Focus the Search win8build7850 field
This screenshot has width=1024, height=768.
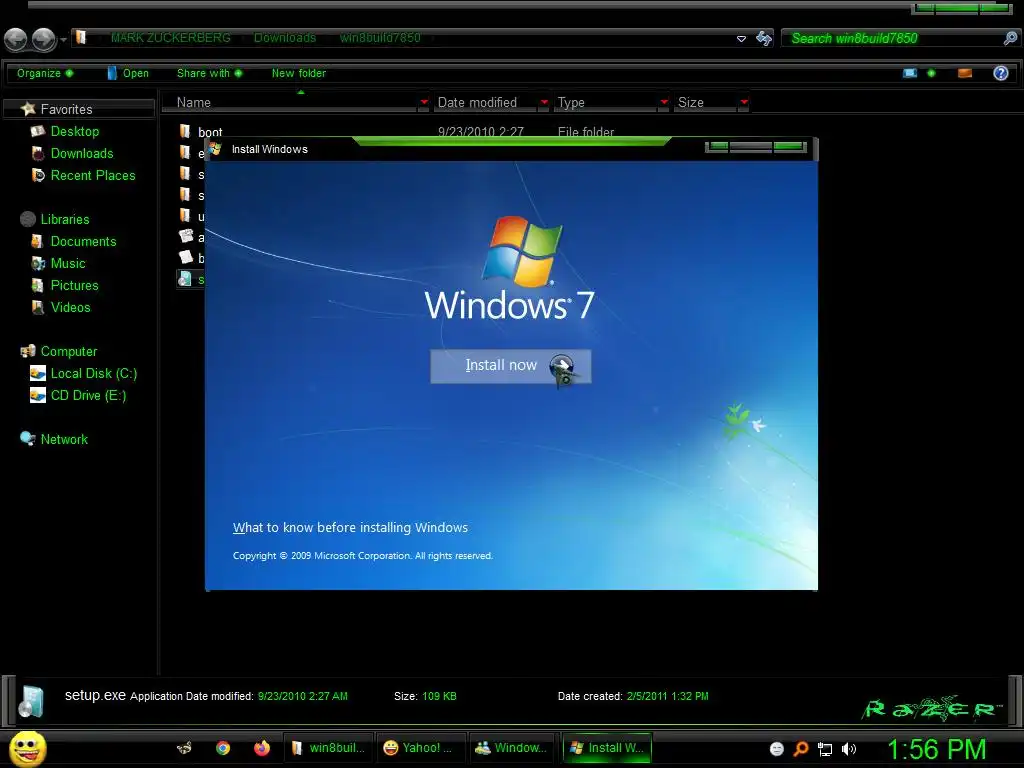pos(893,39)
